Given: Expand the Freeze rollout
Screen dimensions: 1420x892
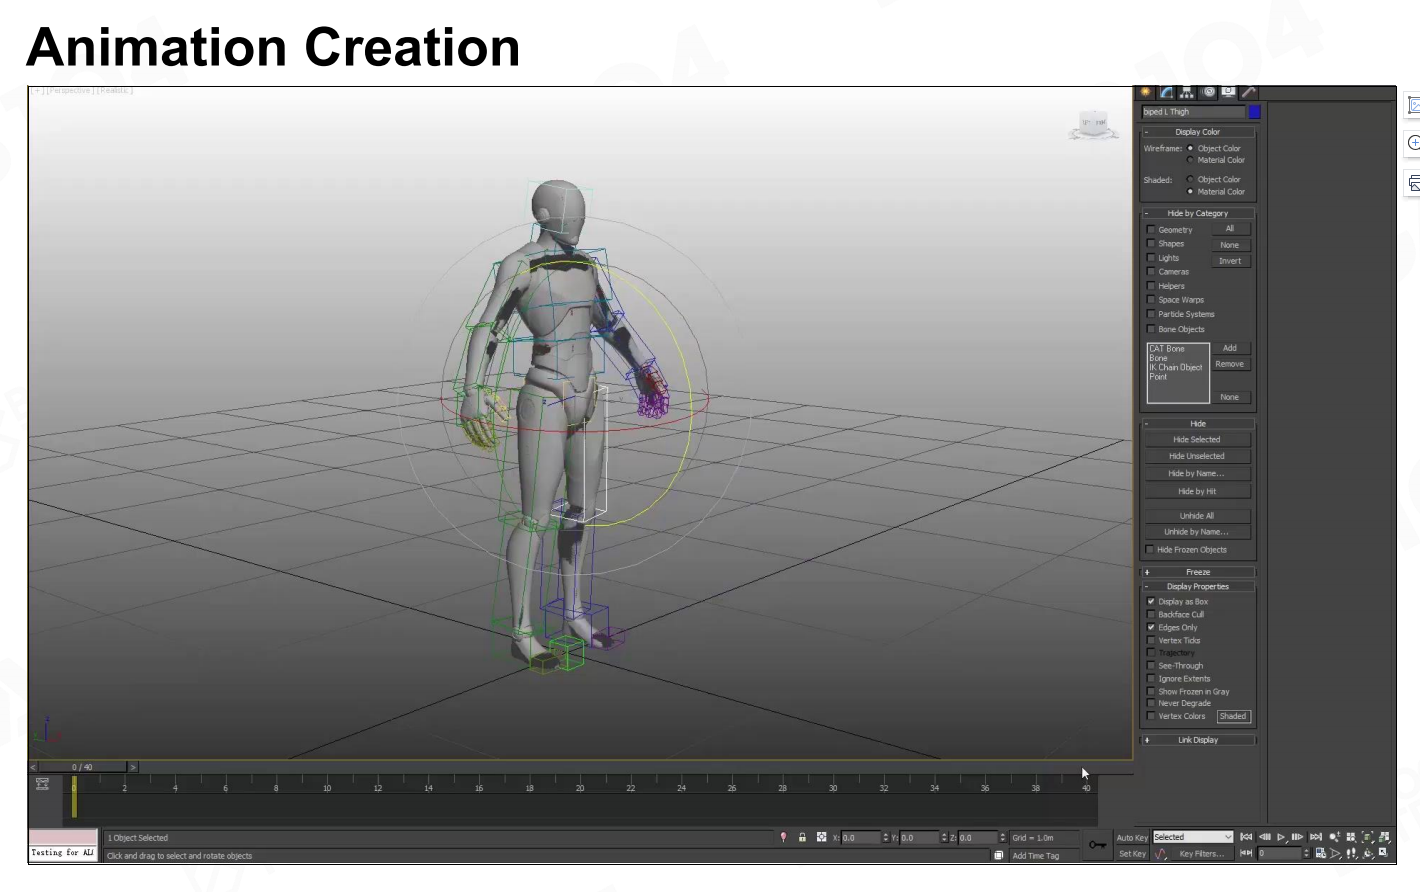Looking at the screenshot, I should [x=1198, y=572].
